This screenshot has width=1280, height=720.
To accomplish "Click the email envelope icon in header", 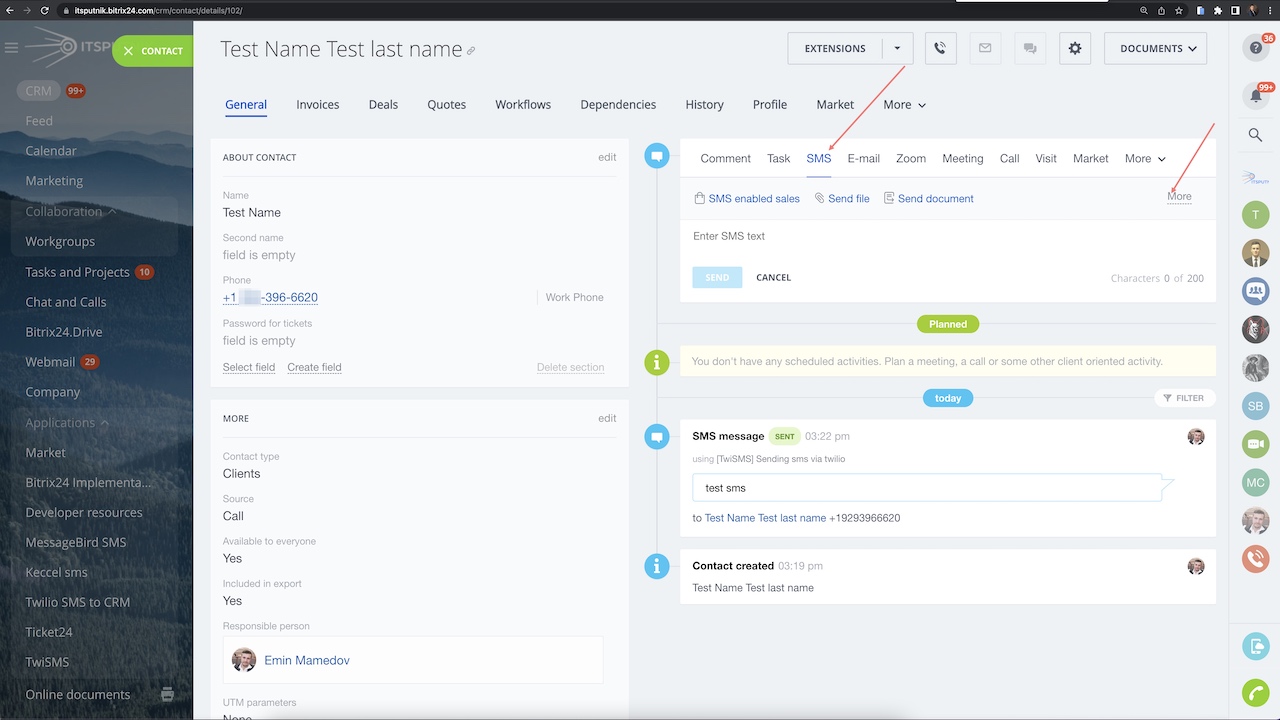I will (985, 48).
